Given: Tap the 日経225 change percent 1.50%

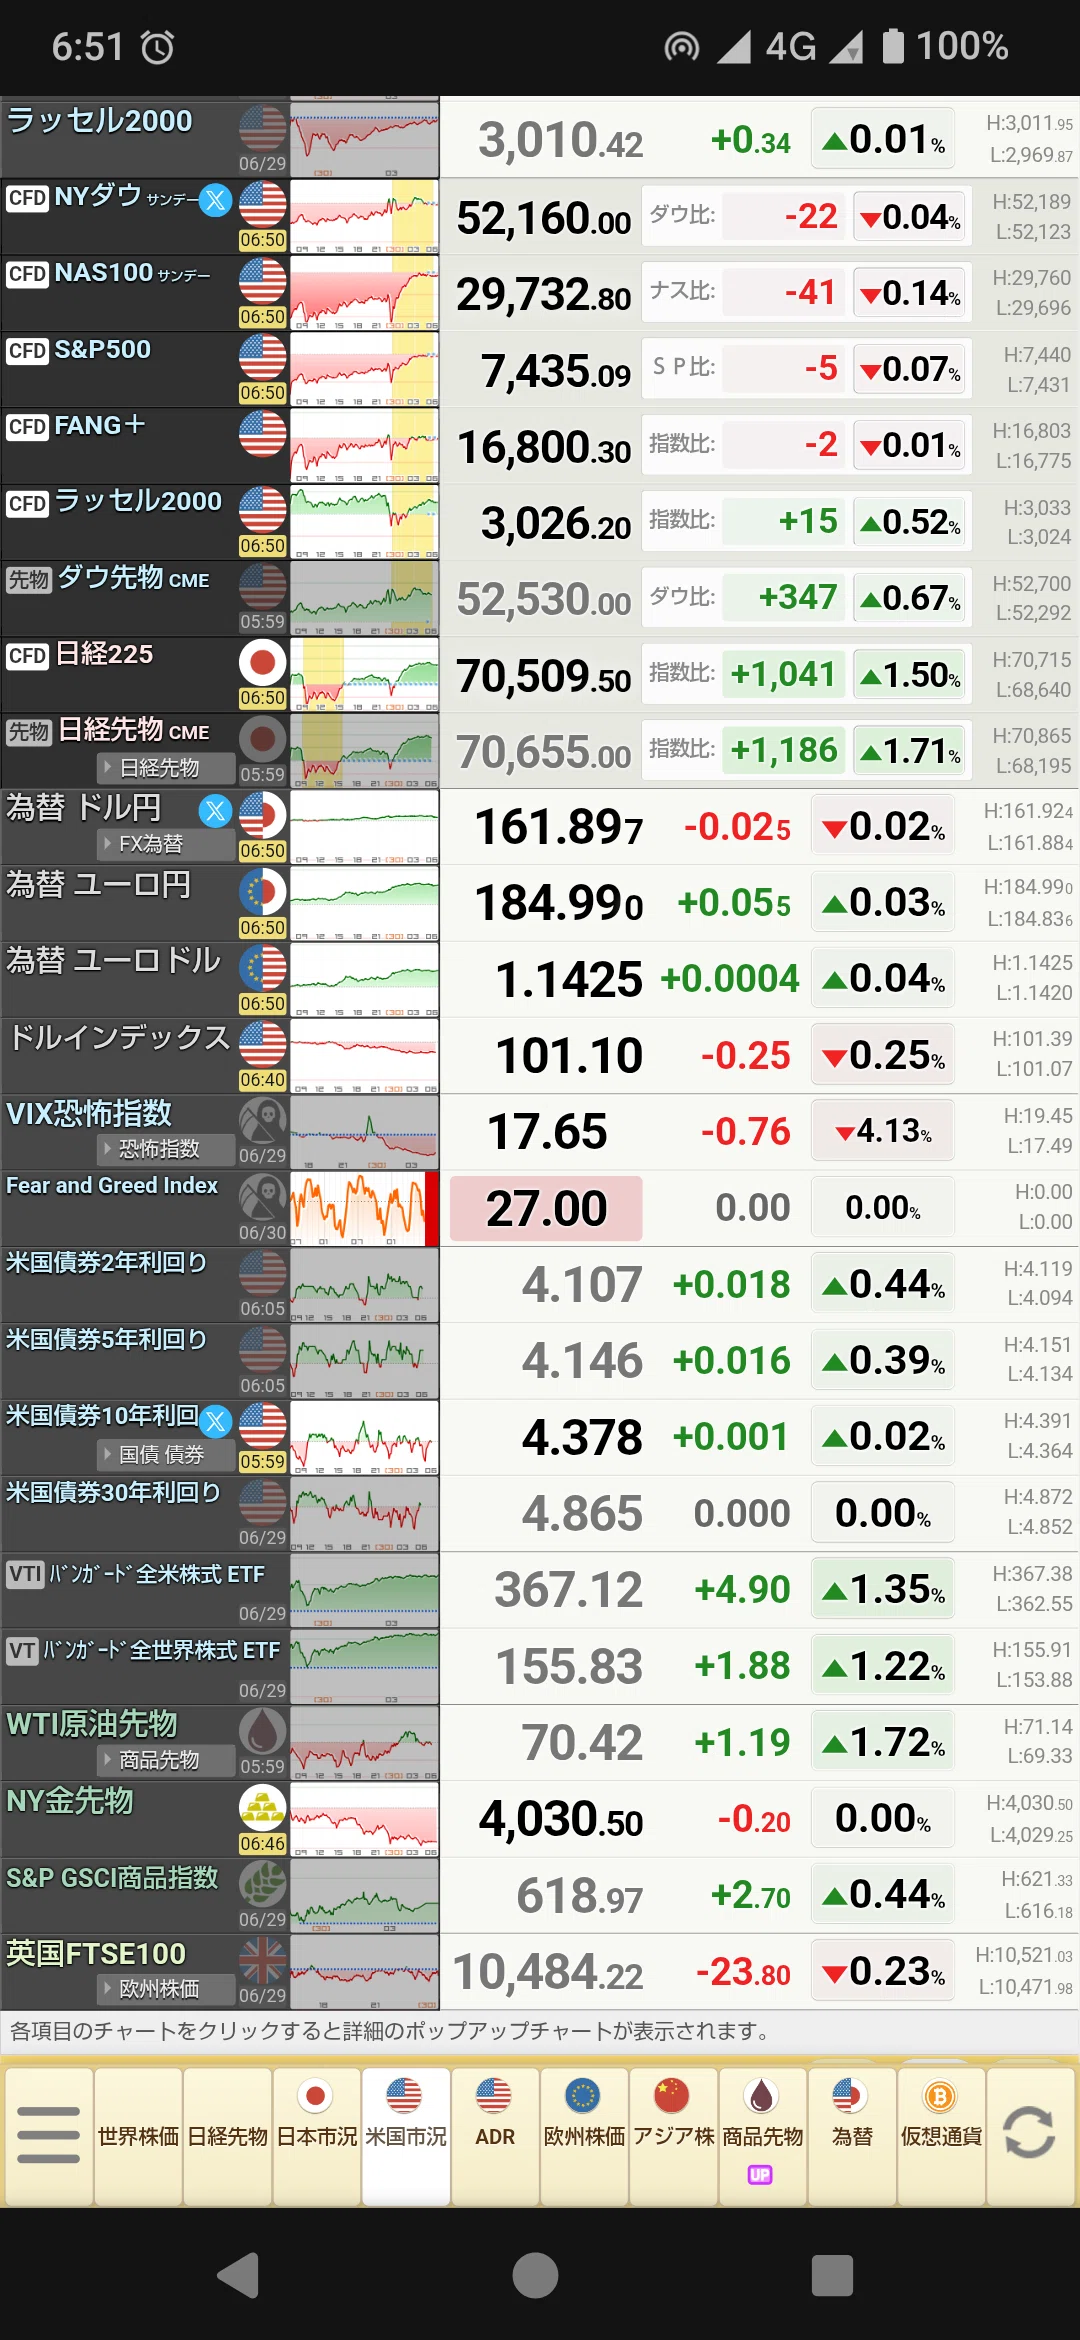Looking at the screenshot, I should coord(910,675).
